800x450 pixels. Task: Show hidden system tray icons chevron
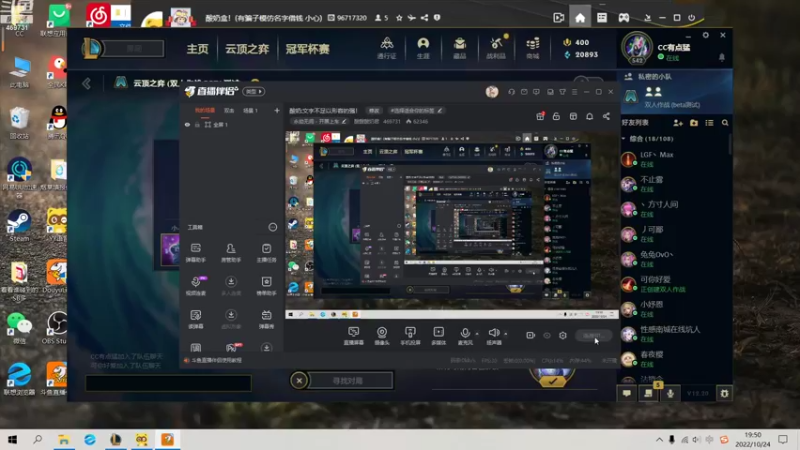point(659,439)
